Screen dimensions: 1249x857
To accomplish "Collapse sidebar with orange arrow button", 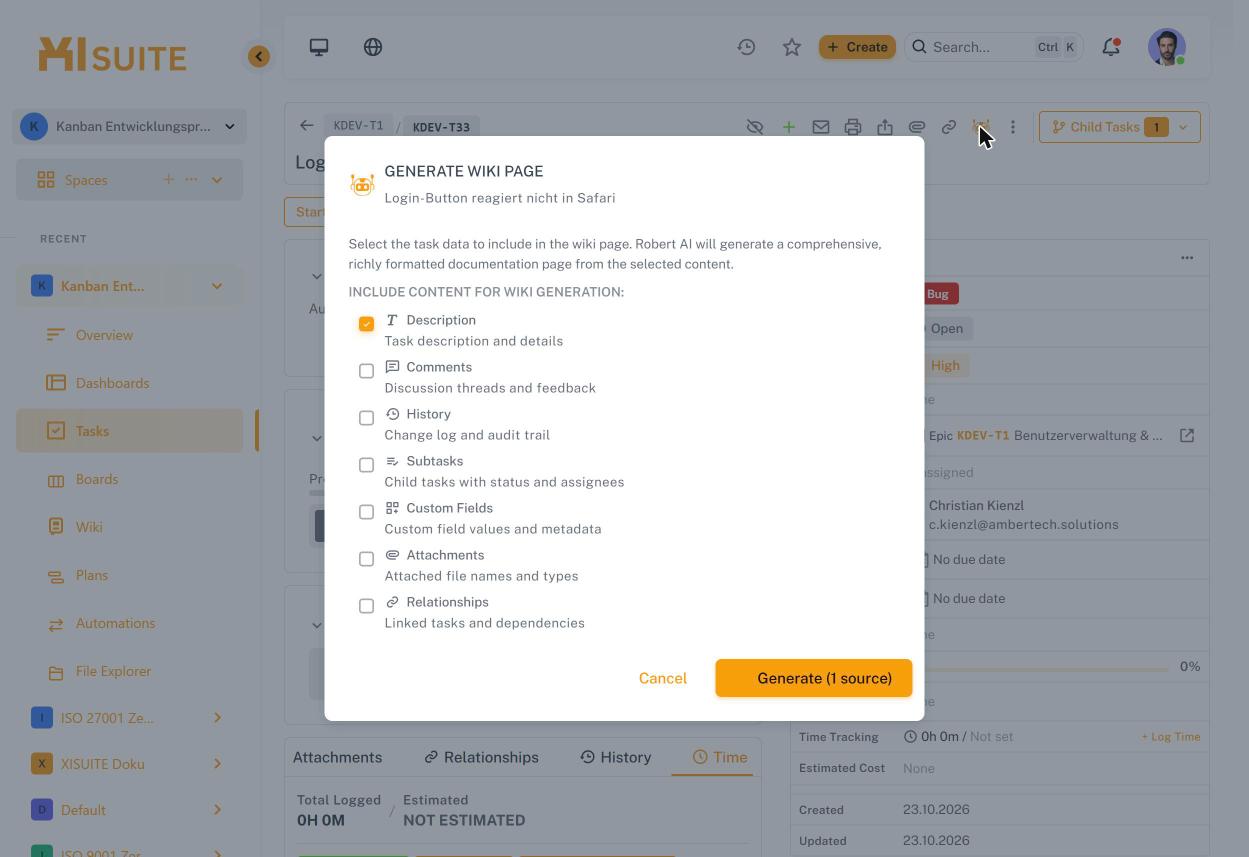I will click(x=259, y=56).
